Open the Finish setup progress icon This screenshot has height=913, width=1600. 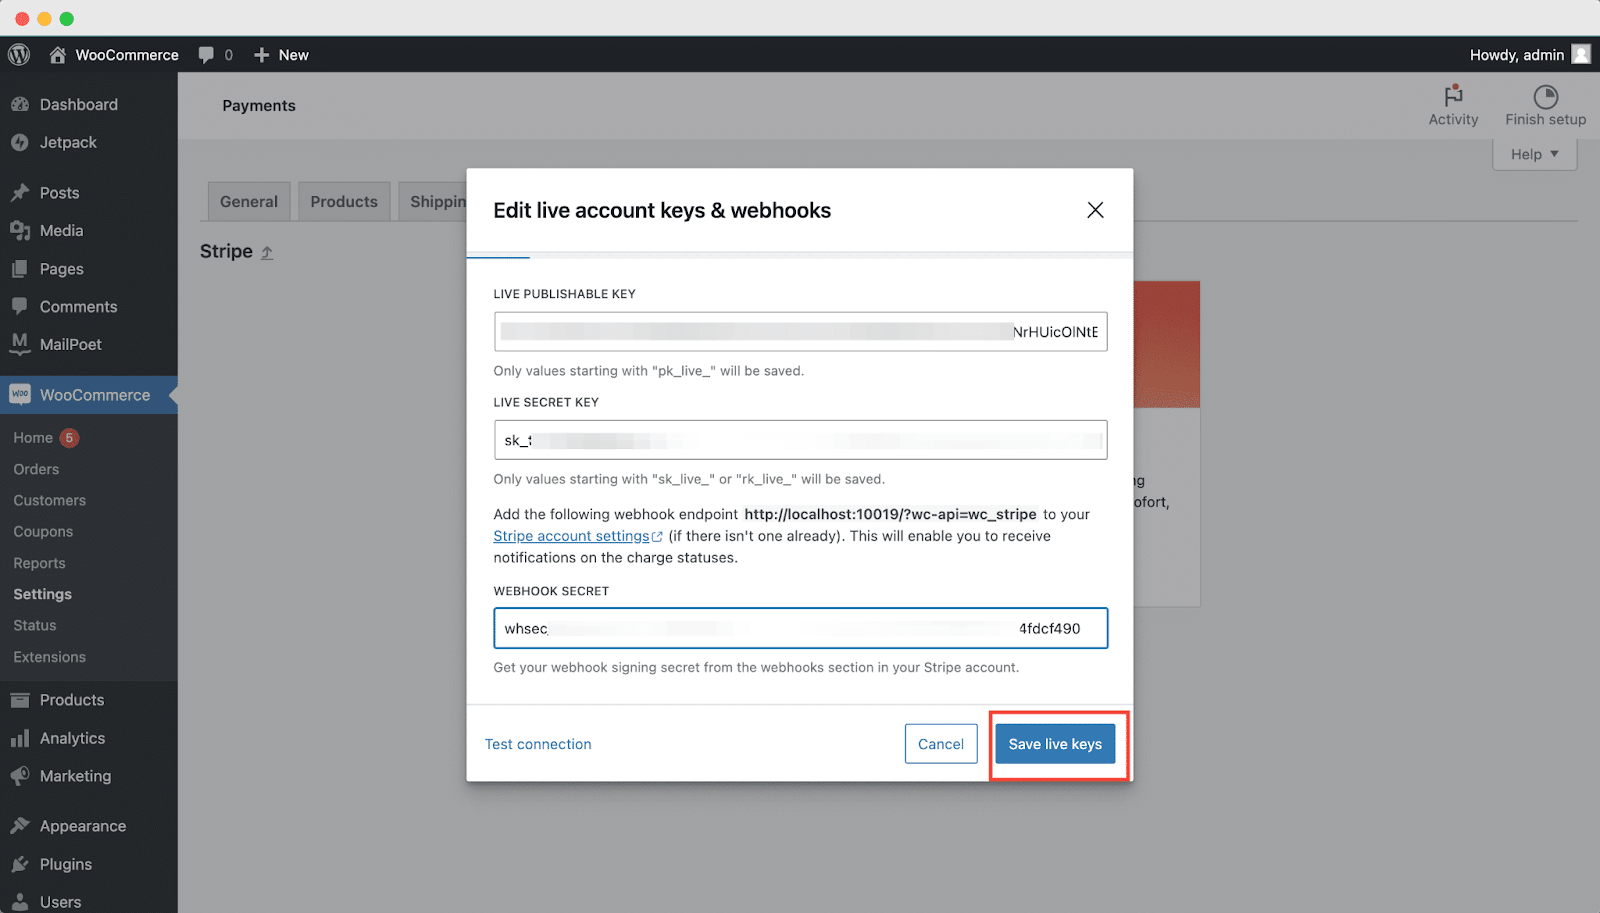pyautogui.click(x=1545, y=97)
